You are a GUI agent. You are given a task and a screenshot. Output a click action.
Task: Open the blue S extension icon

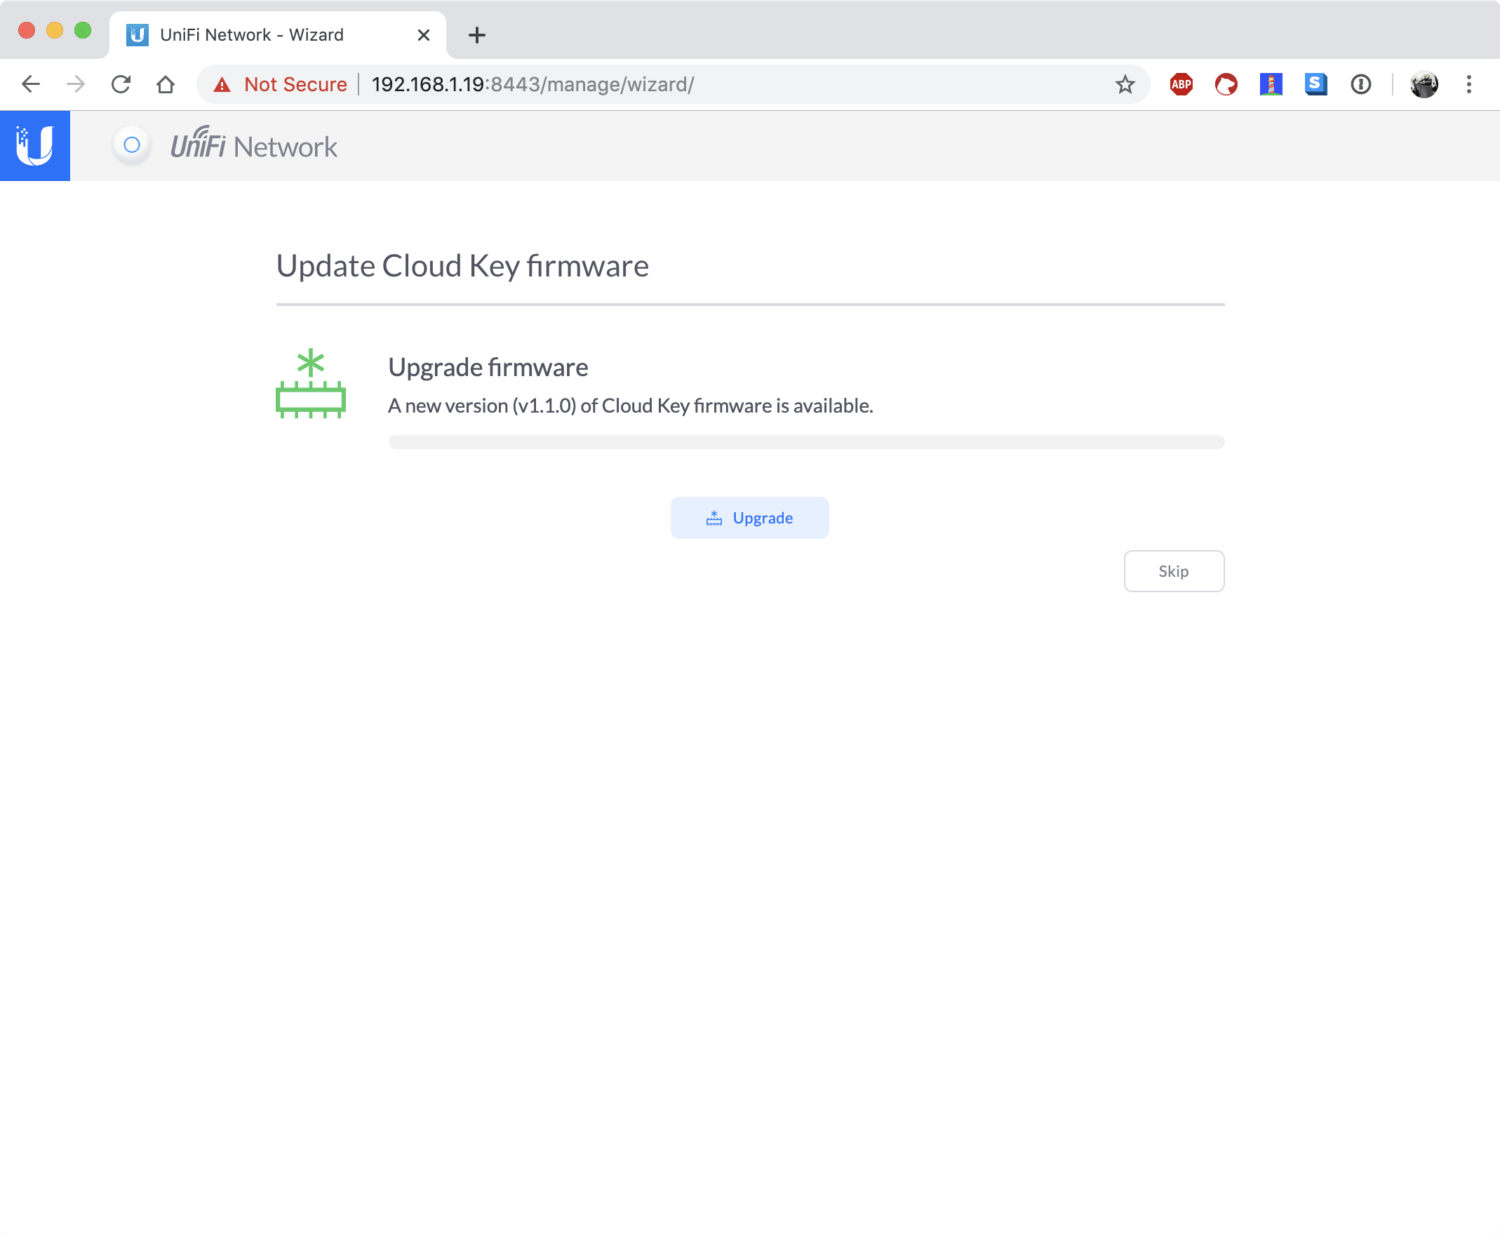1316,84
